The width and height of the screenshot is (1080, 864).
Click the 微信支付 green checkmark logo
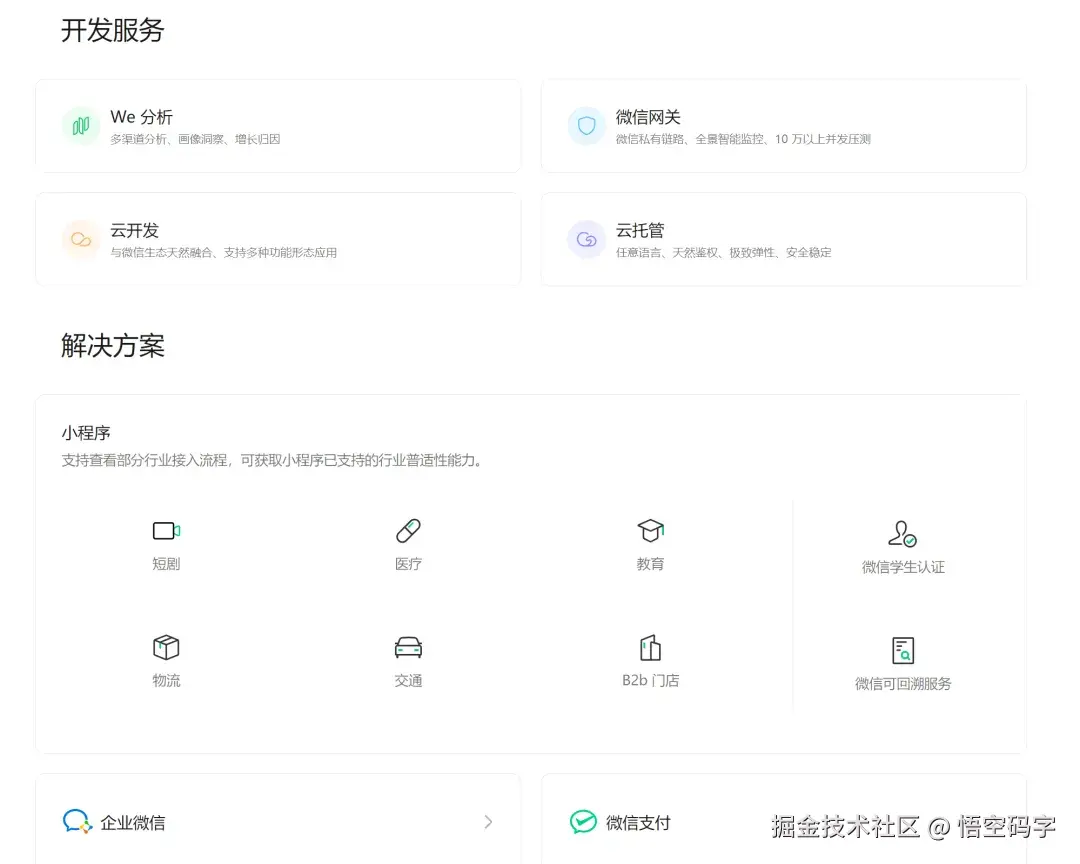click(x=583, y=821)
